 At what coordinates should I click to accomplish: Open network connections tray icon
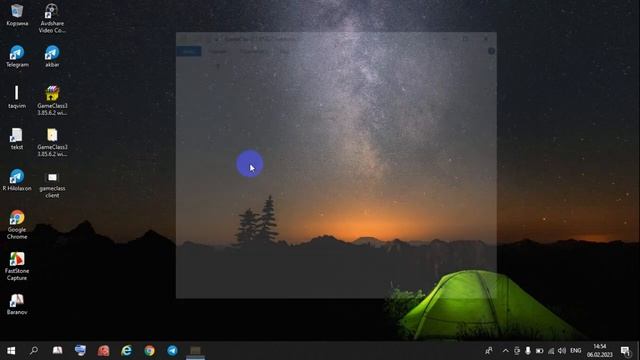[551, 351]
